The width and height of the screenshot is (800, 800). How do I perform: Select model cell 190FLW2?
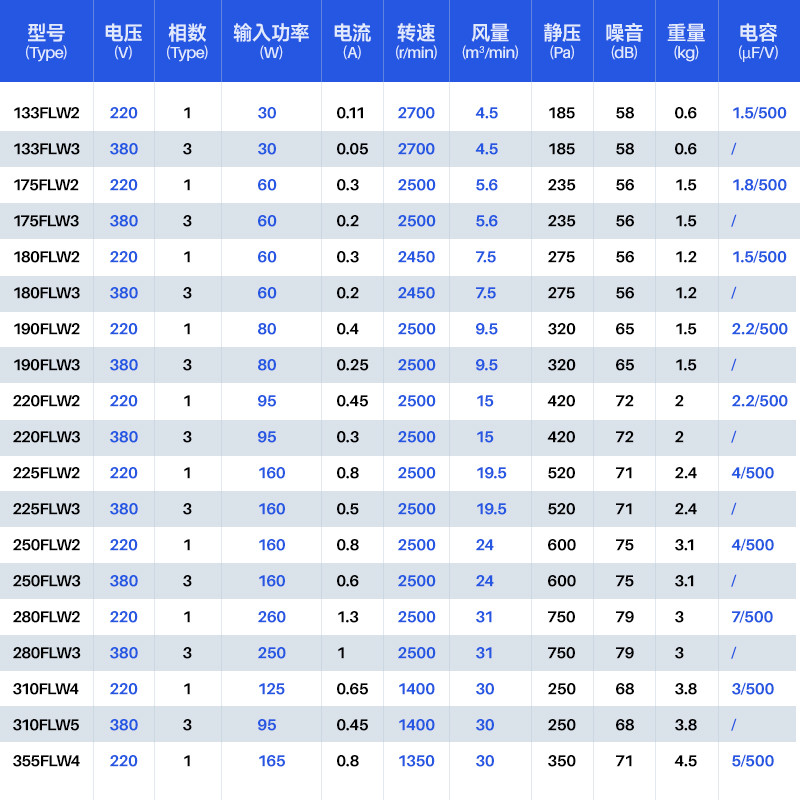point(46,329)
